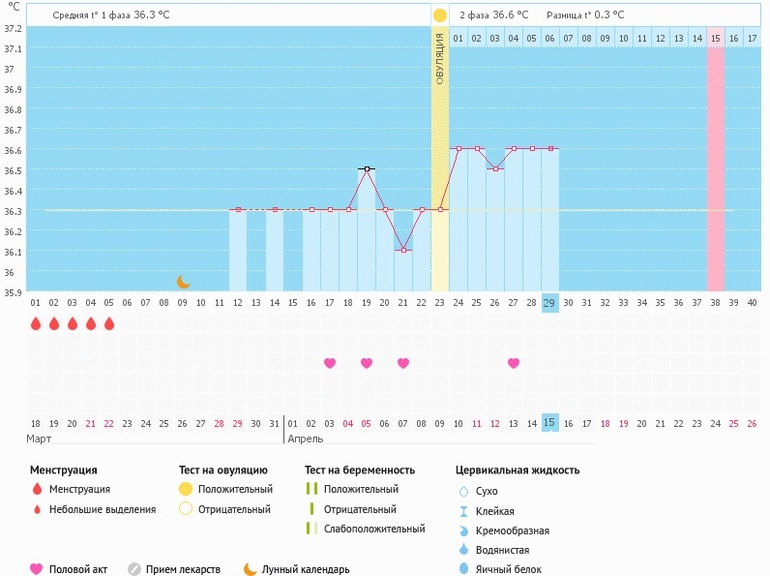Image resolution: width=770 pixels, height=576 pixels.
Task: Click the menstruation drop on cycle day 05
Action: [109, 324]
